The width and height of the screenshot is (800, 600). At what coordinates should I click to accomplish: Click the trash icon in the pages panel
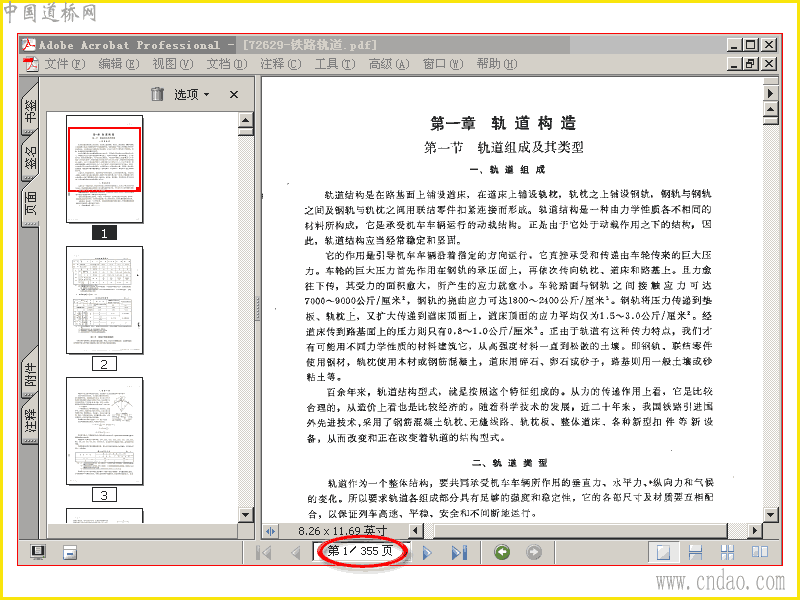coord(158,94)
